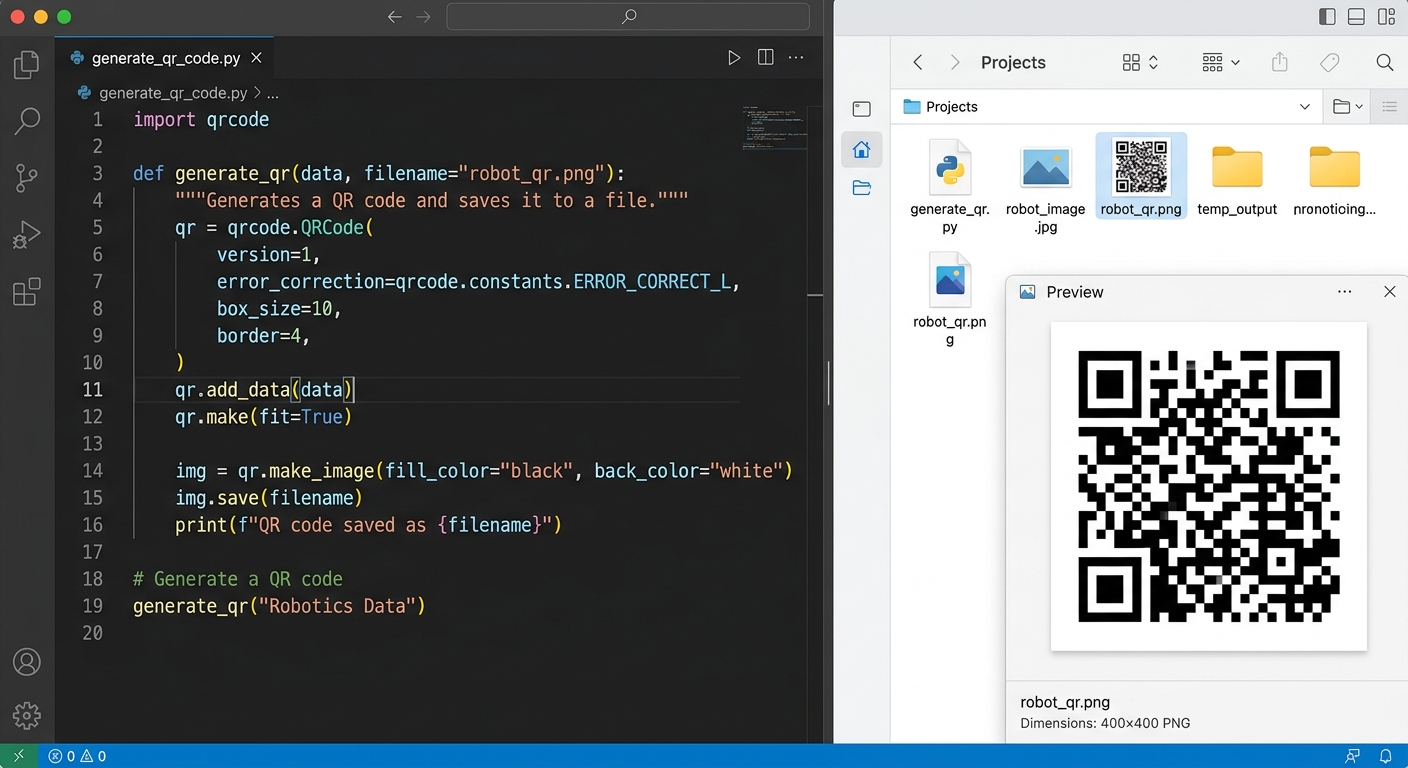Open the Explorer view in VS Code

(x=26, y=64)
